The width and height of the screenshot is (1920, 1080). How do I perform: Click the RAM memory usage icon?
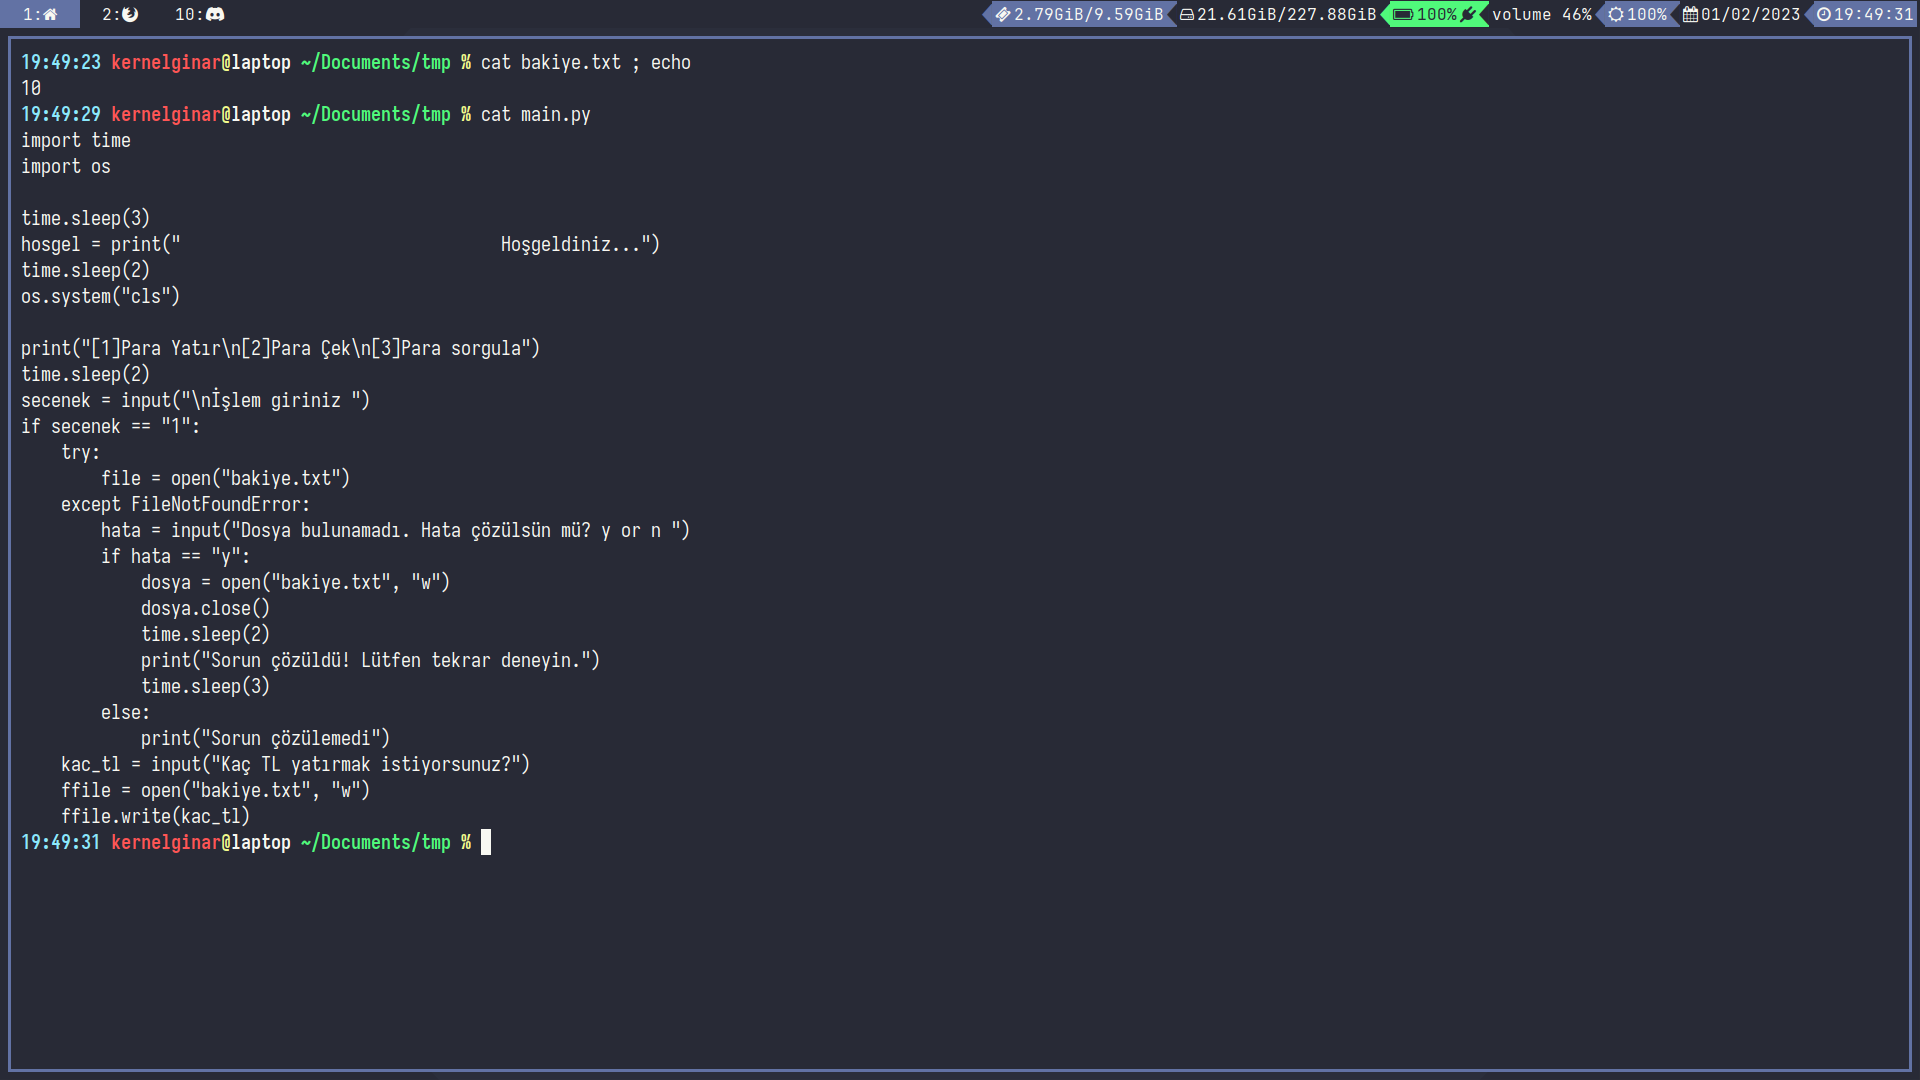pyautogui.click(x=1002, y=14)
